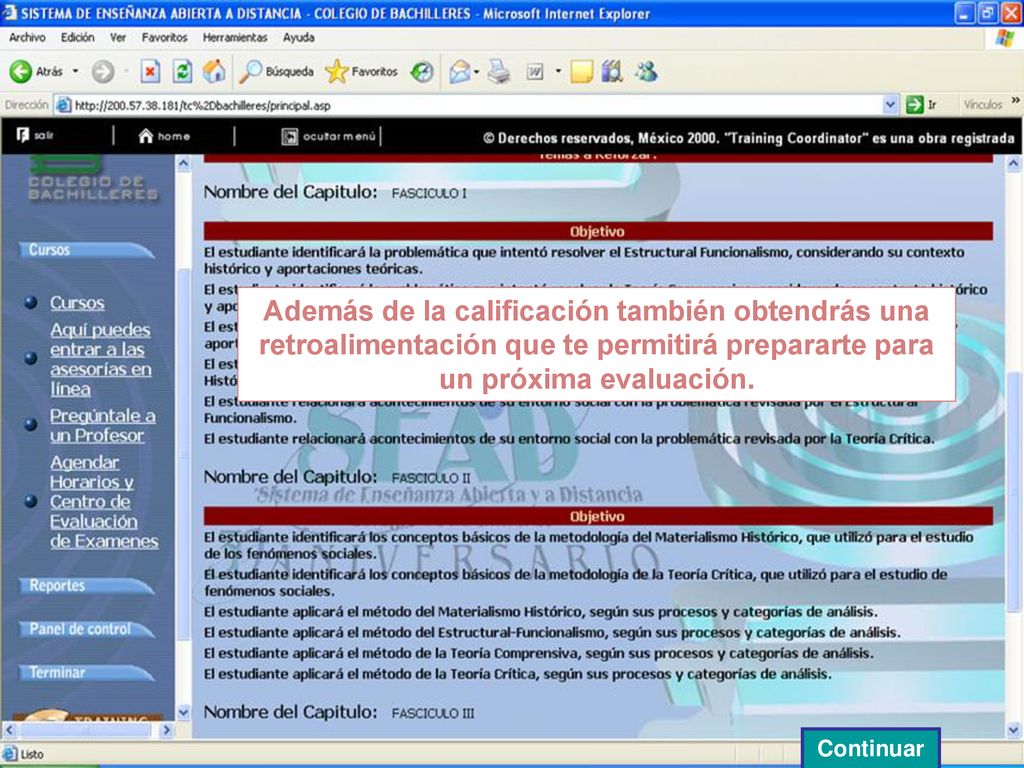Screen dimensions: 1024x768
Task: Open the back button history dropdown arrow
Action: pos(75,71)
